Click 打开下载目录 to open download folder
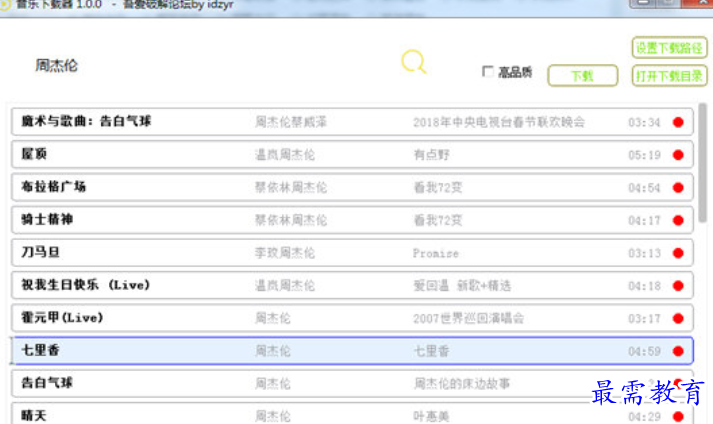The width and height of the screenshot is (713, 424). coord(669,76)
